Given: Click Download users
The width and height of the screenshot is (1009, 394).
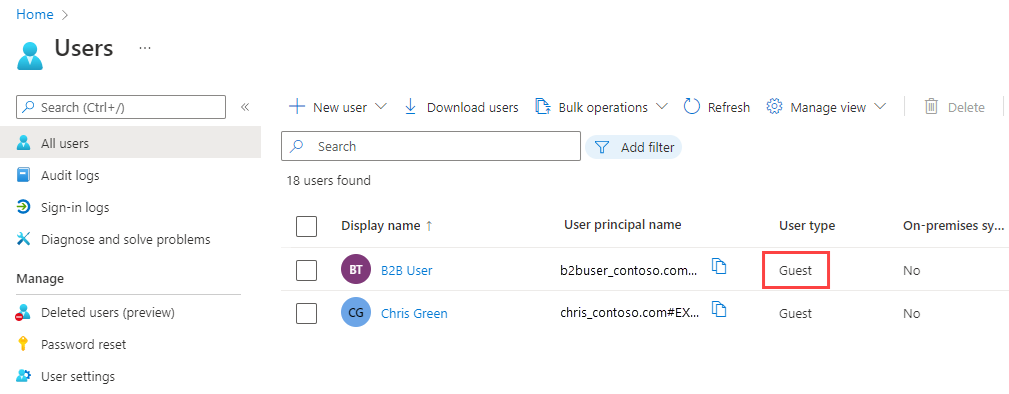Looking at the screenshot, I should click(x=461, y=107).
